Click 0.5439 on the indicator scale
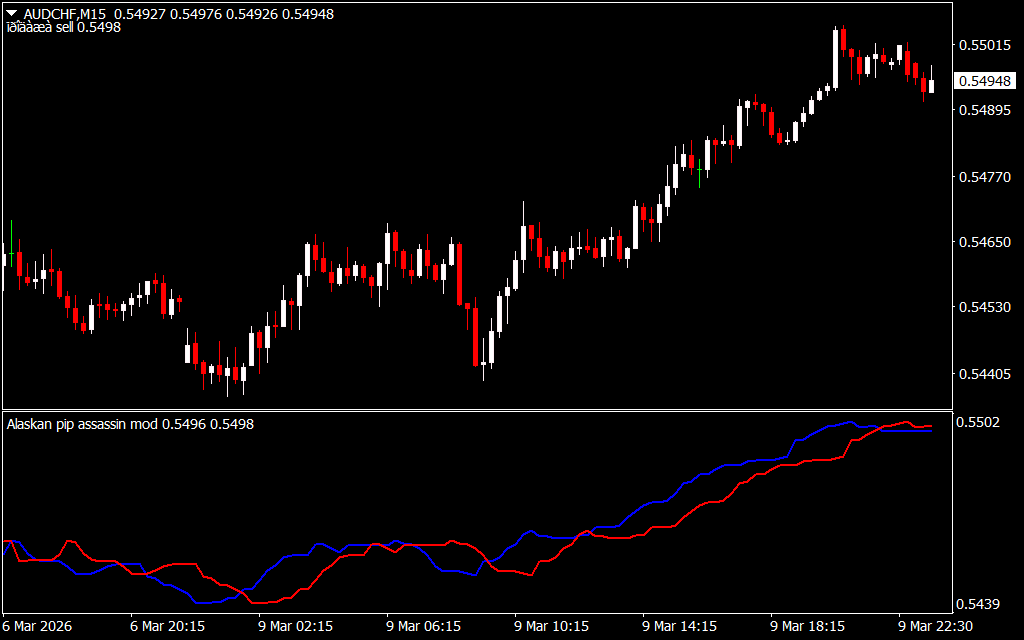Viewport: 1024px width, 640px height. [x=979, y=604]
